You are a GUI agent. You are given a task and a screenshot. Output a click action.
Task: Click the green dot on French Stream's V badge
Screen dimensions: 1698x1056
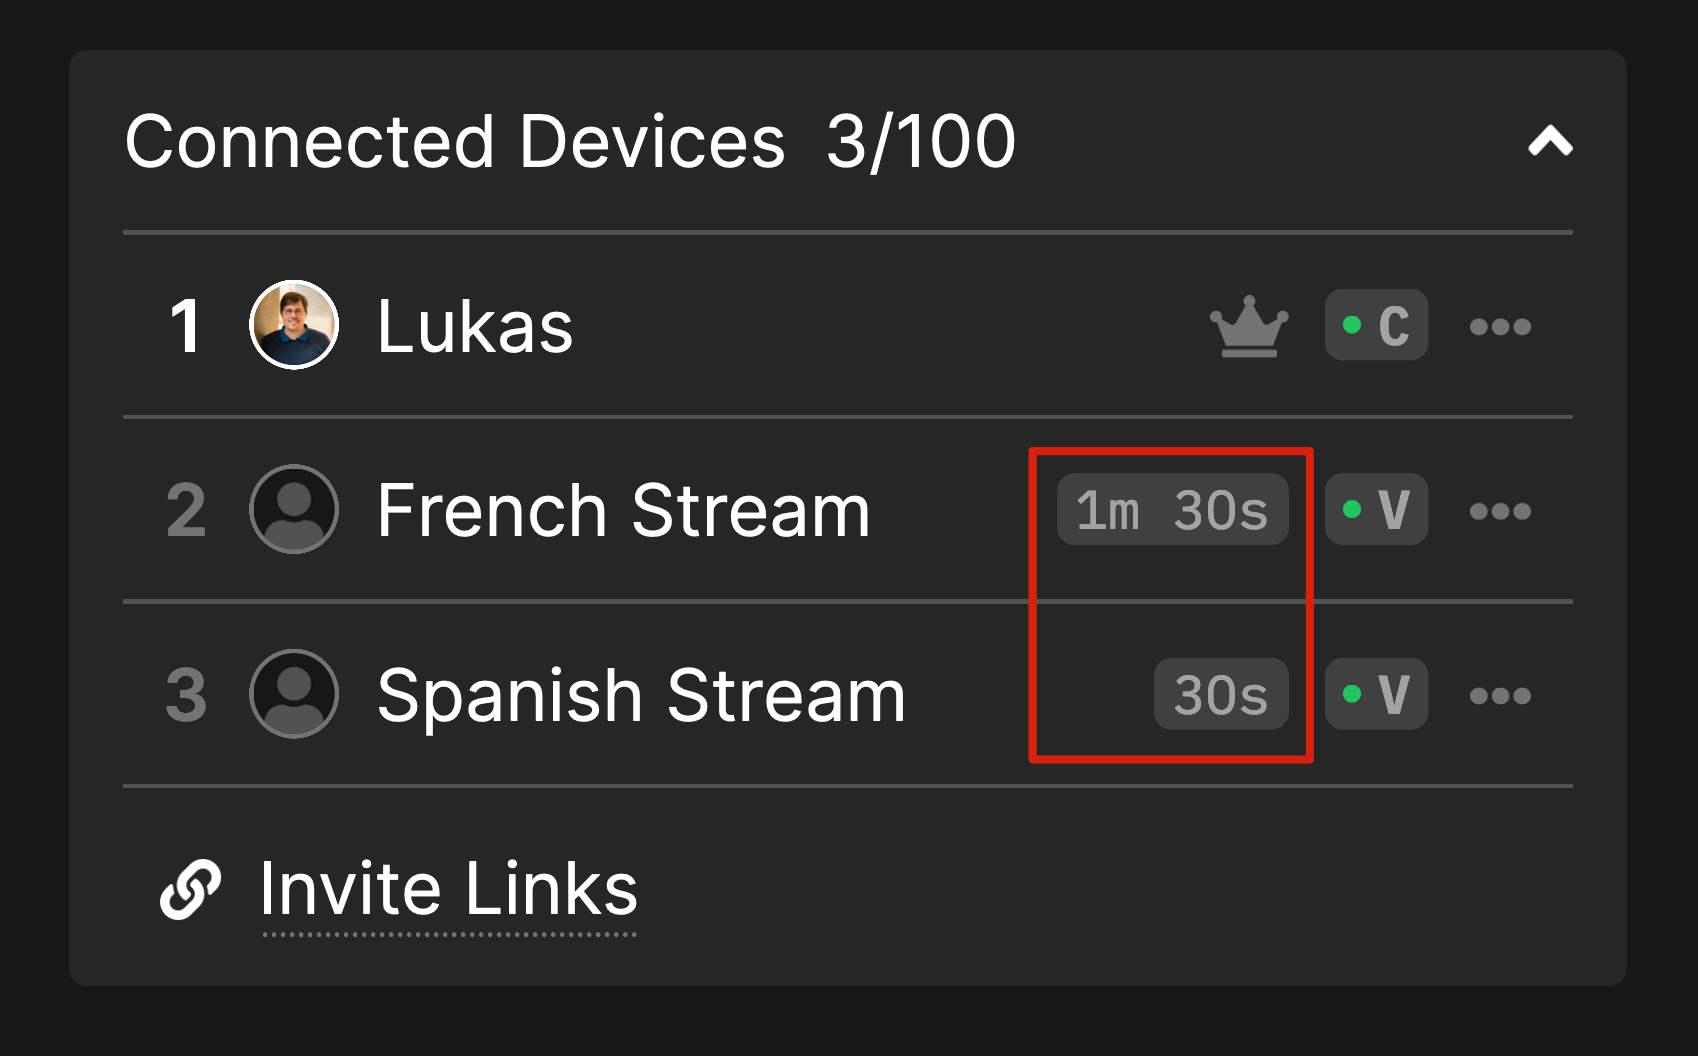click(1353, 508)
